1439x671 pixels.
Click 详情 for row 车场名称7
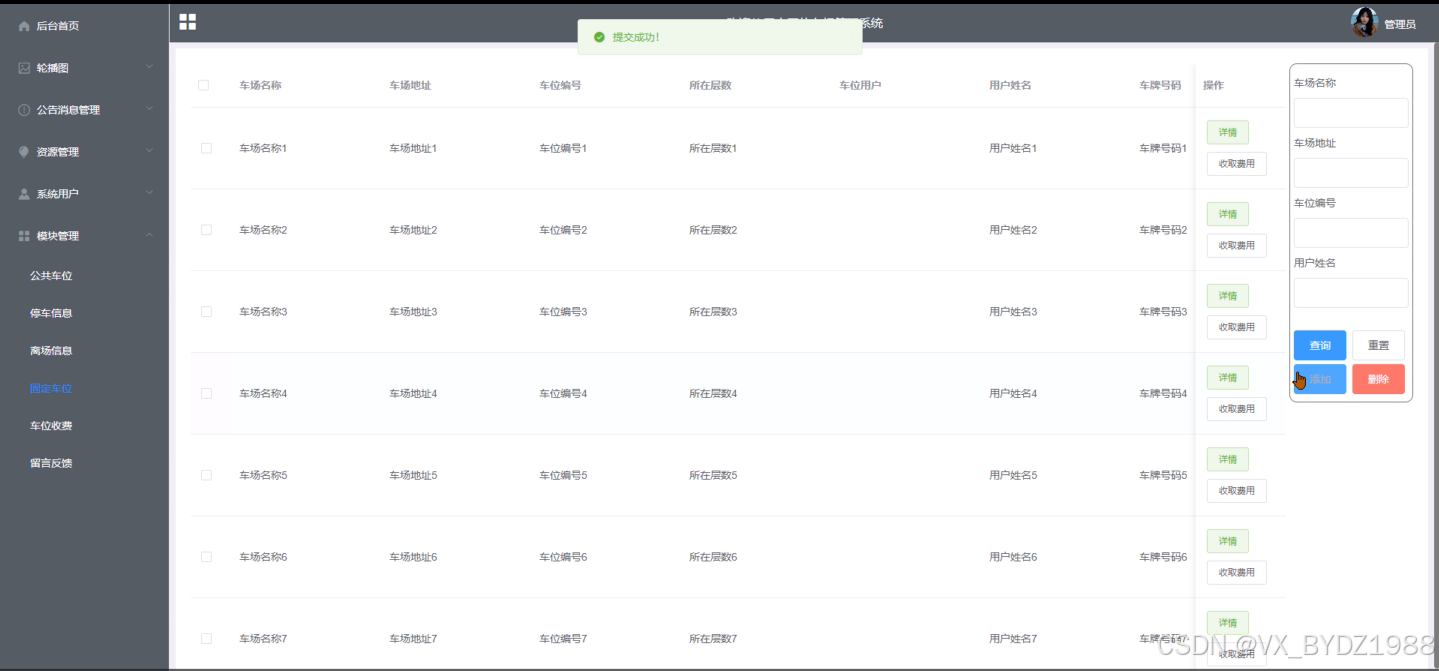pyautogui.click(x=1228, y=623)
